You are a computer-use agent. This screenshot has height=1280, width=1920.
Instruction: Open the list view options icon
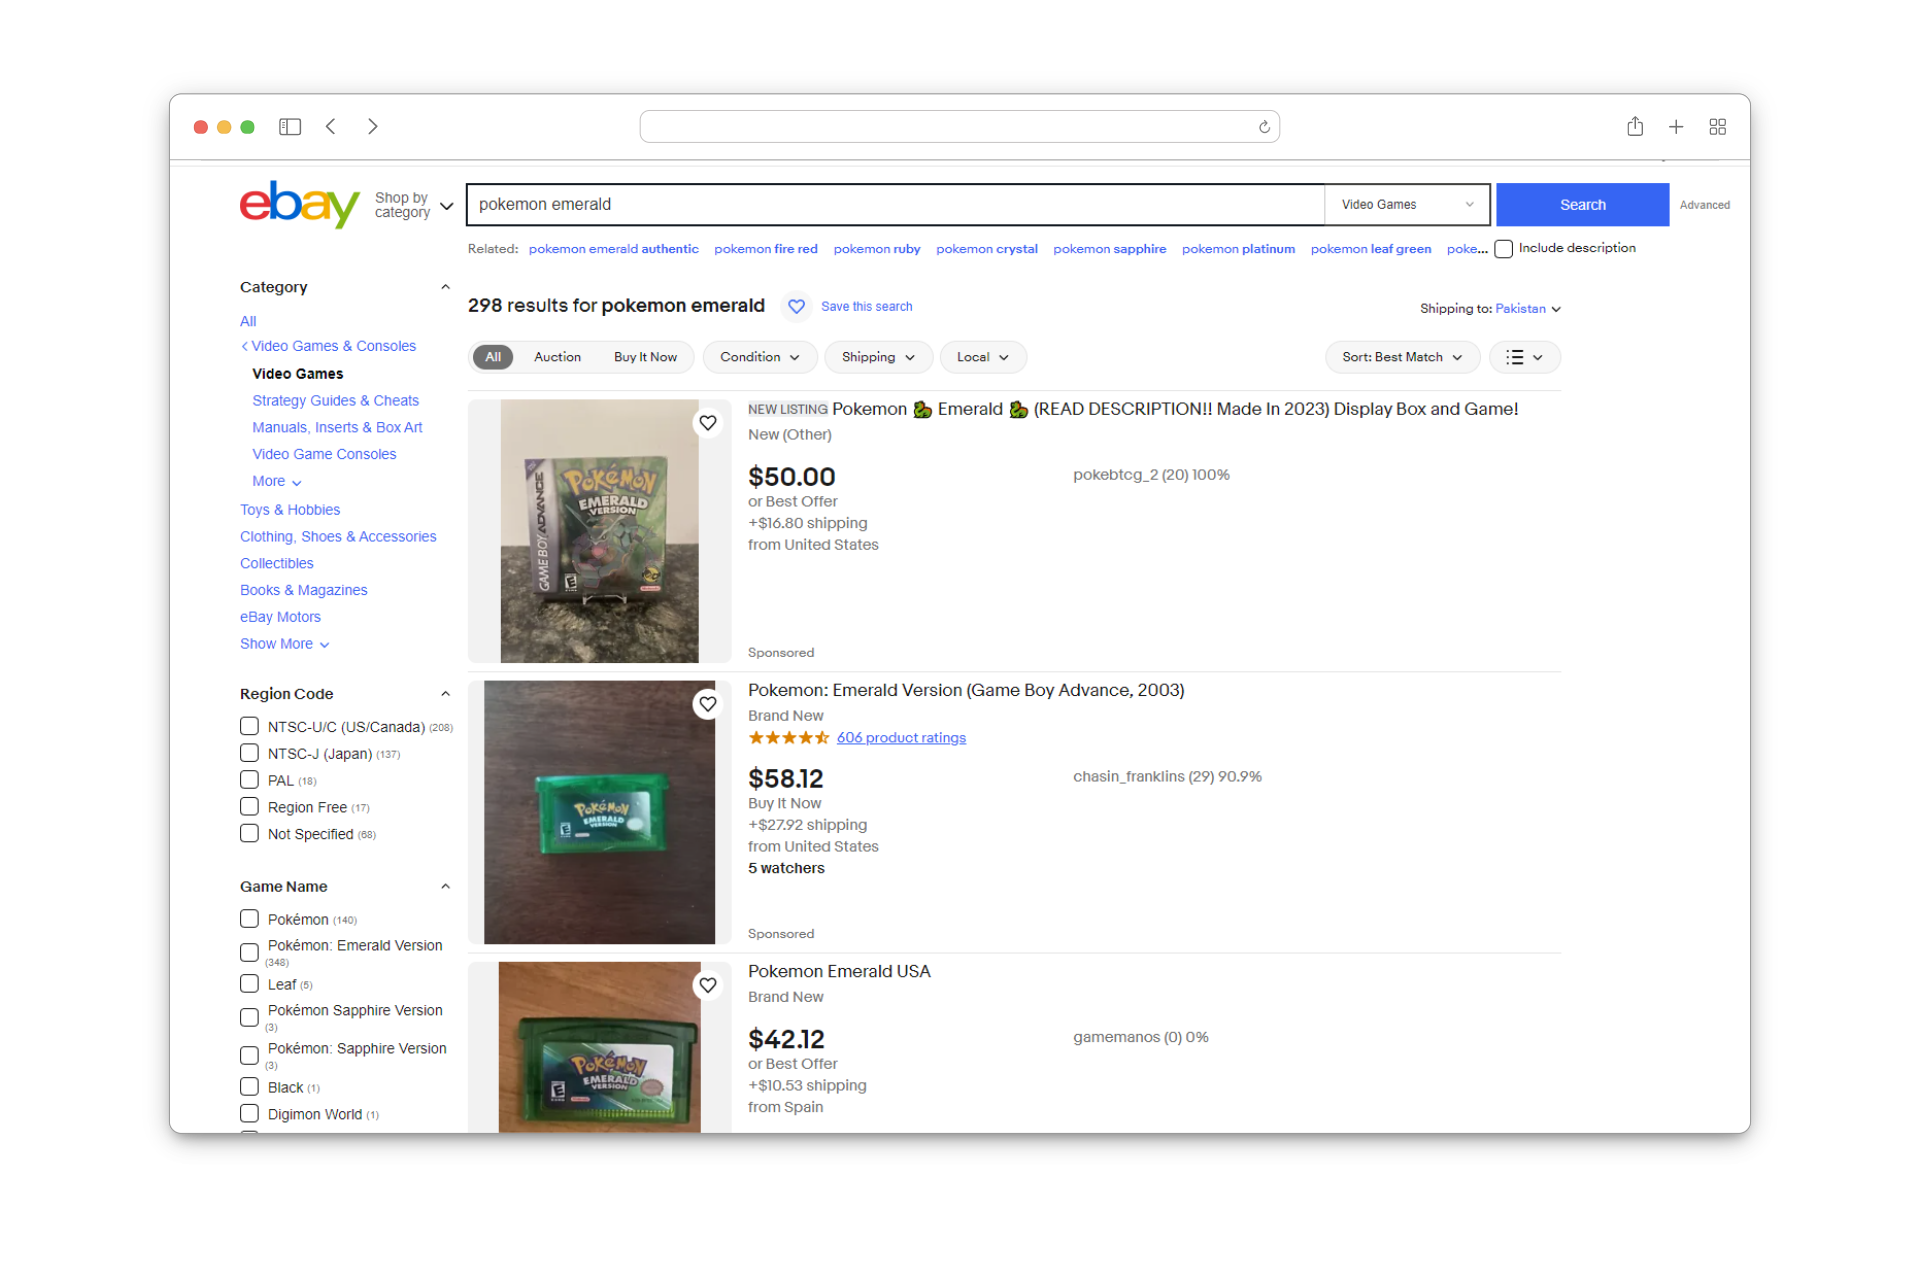click(1524, 357)
